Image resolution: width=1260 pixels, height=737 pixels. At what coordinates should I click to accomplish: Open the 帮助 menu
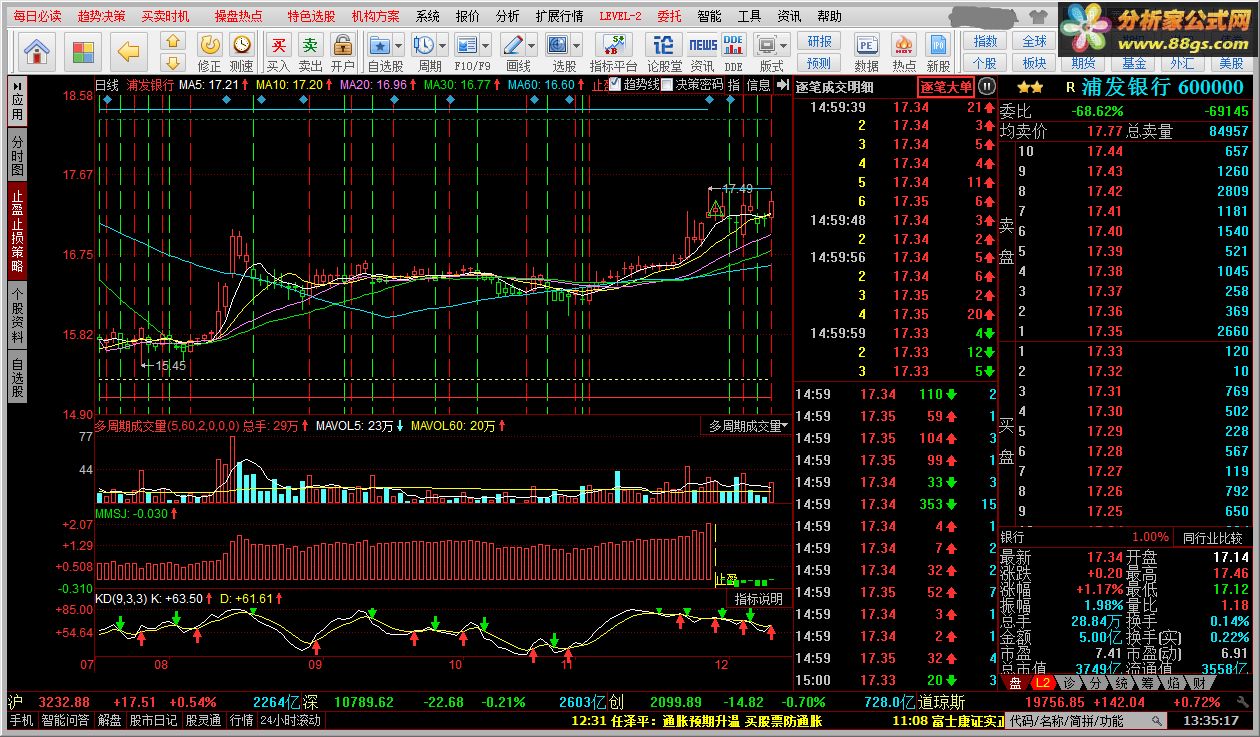(829, 16)
